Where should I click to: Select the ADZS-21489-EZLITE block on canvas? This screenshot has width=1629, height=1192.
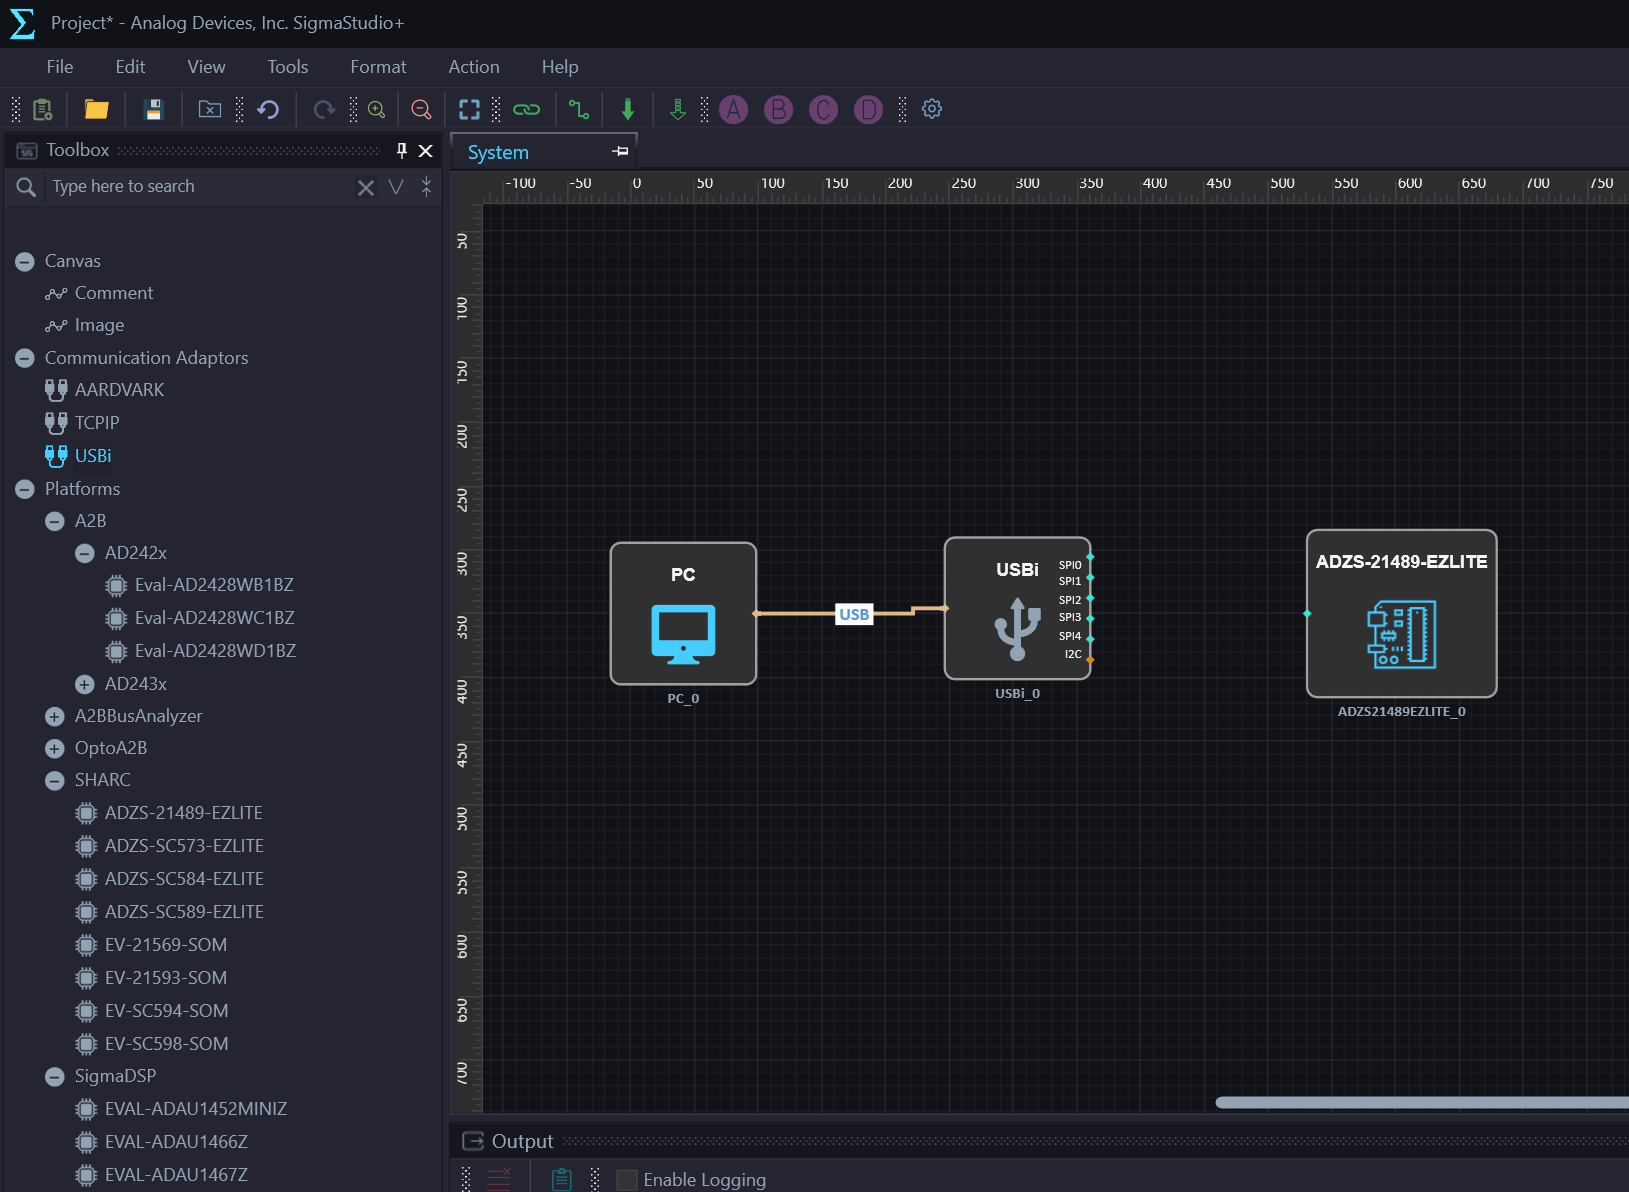pos(1401,614)
